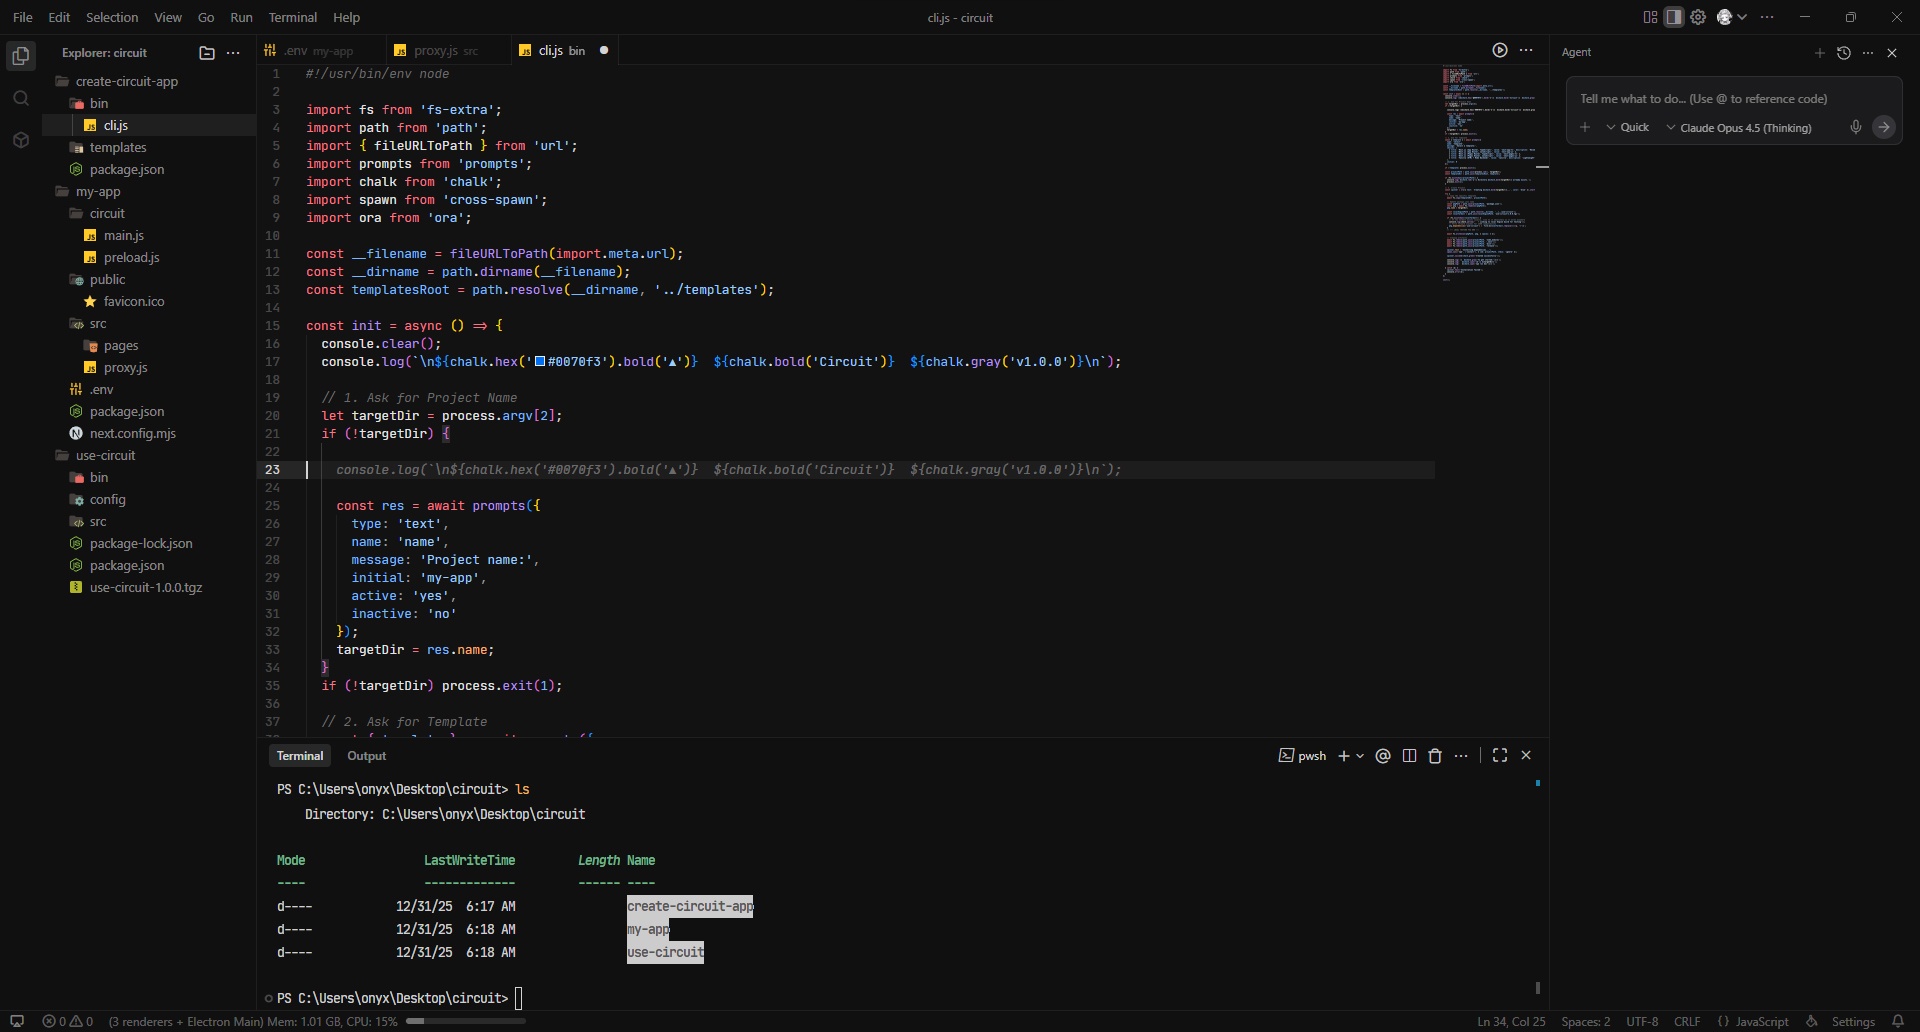This screenshot has height=1032, width=1920.
Task: Add attachment with plus in agent input box
Action: pyautogui.click(x=1585, y=127)
